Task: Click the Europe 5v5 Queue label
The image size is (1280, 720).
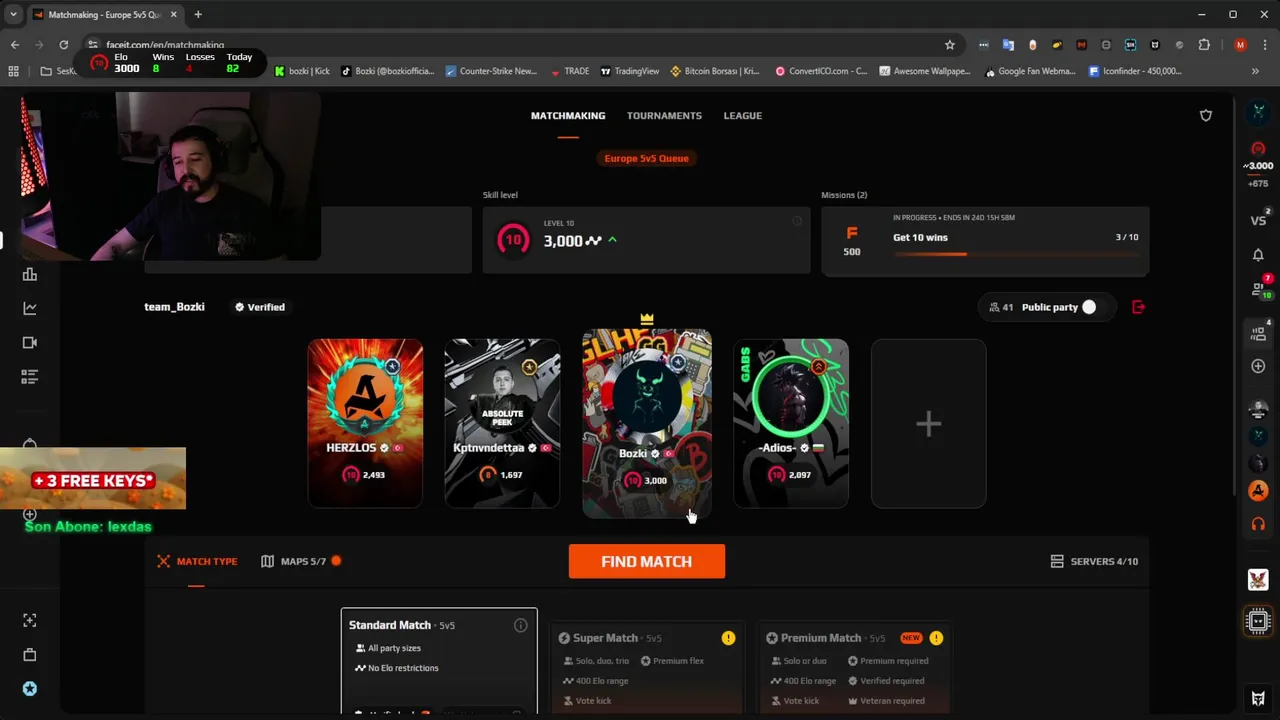Action: (647, 158)
